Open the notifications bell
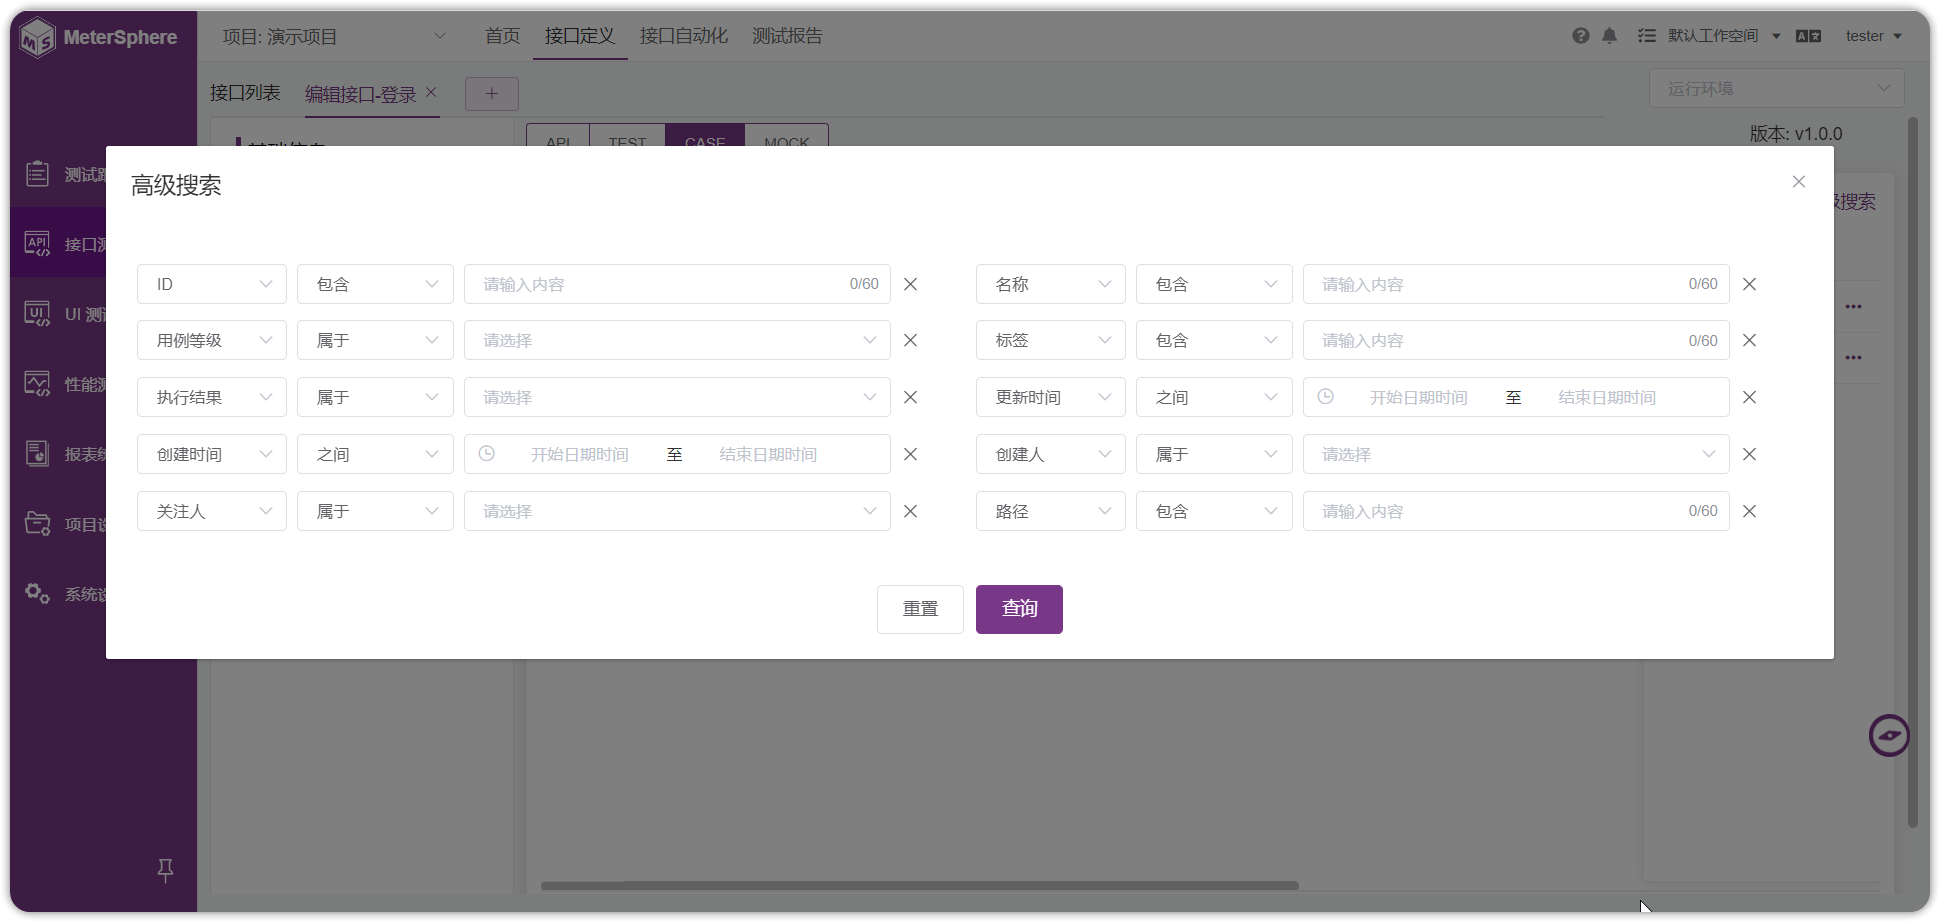1940x922 pixels. coord(1610,36)
